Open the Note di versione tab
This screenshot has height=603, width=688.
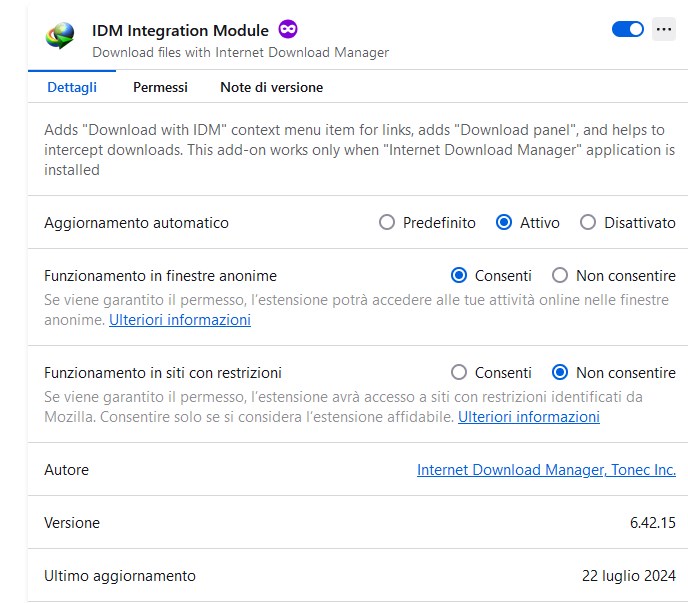[271, 87]
